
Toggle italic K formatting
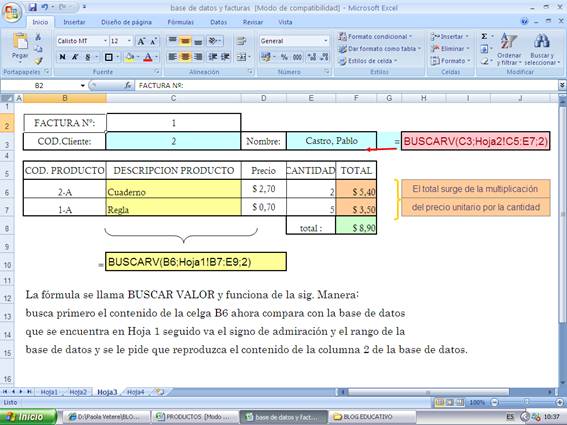[x=75, y=57]
